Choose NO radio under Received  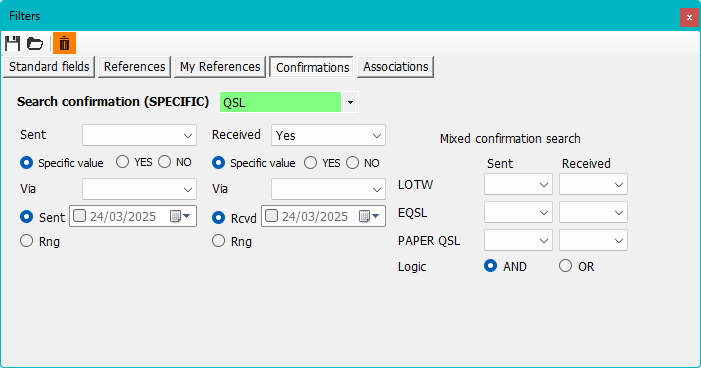coord(352,163)
